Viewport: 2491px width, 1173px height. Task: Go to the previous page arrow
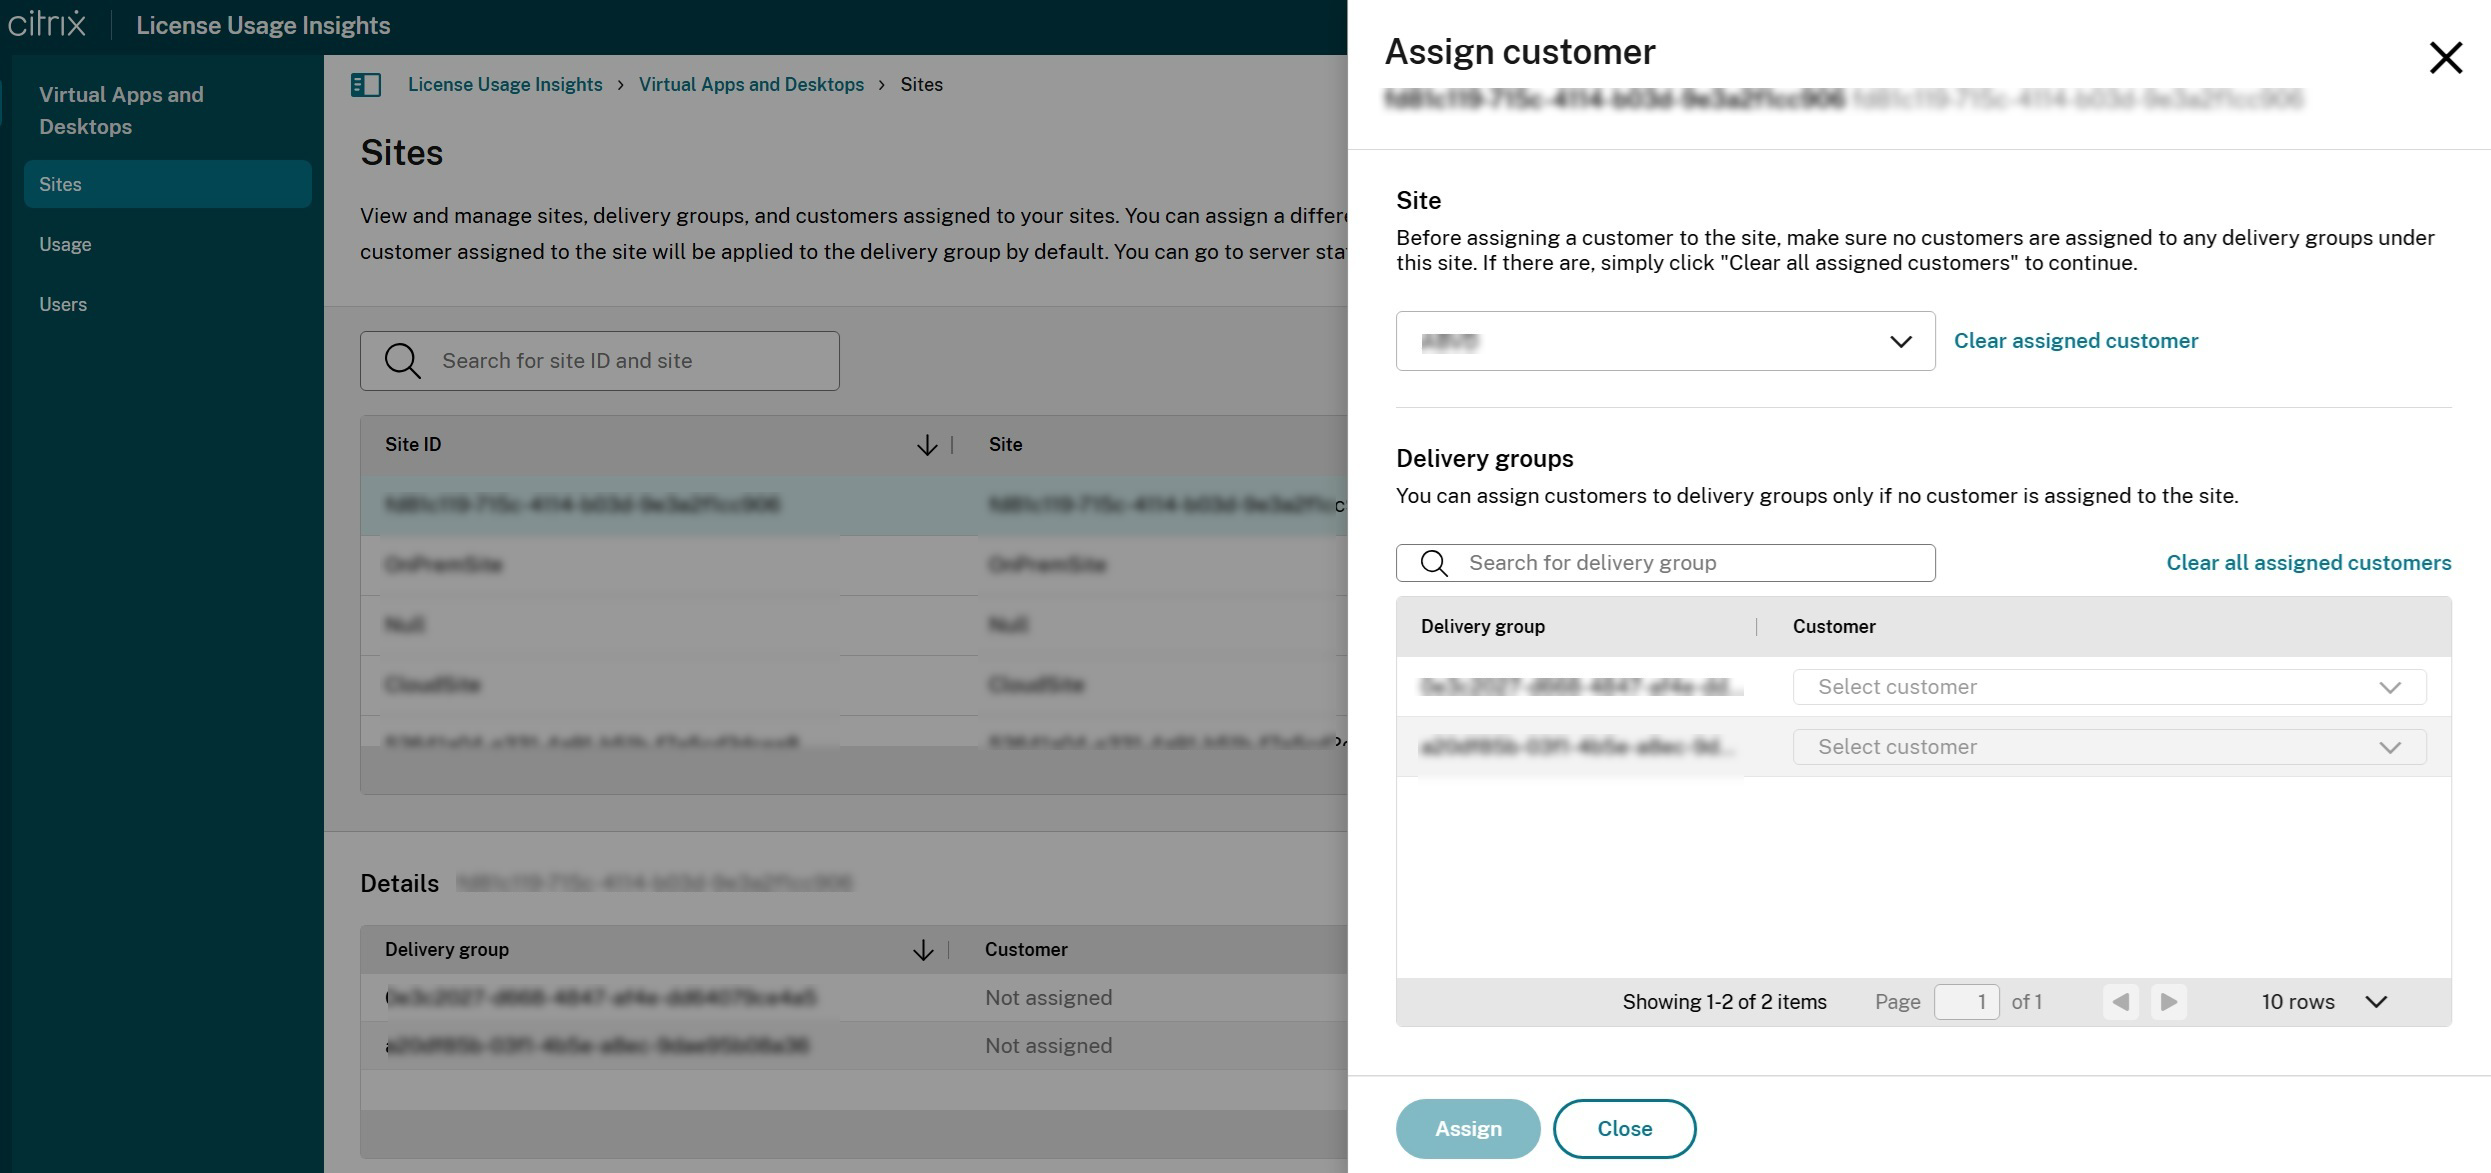pyautogui.click(x=2120, y=1002)
